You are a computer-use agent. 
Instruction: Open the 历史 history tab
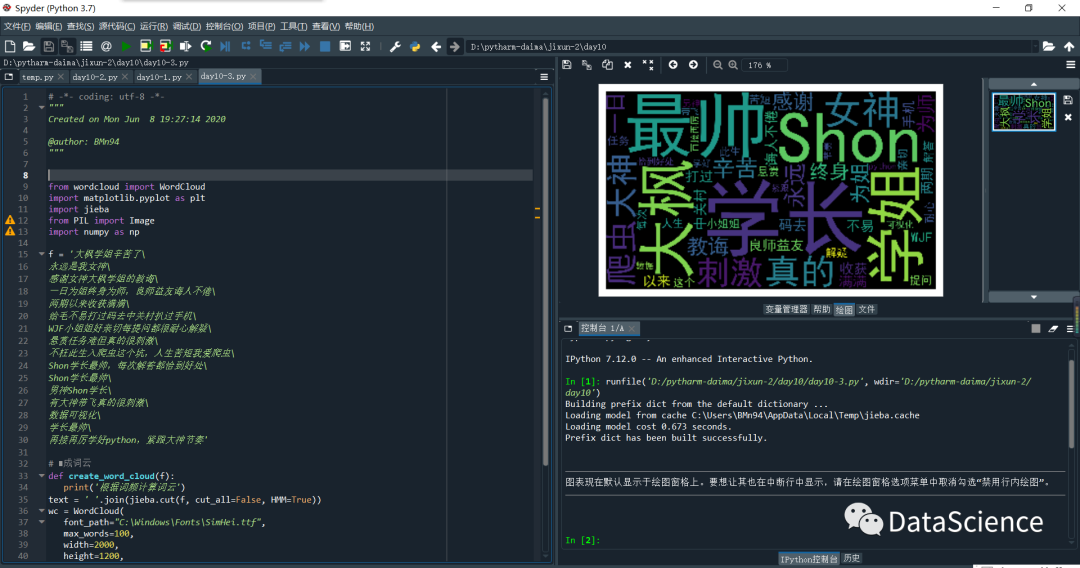point(852,558)
